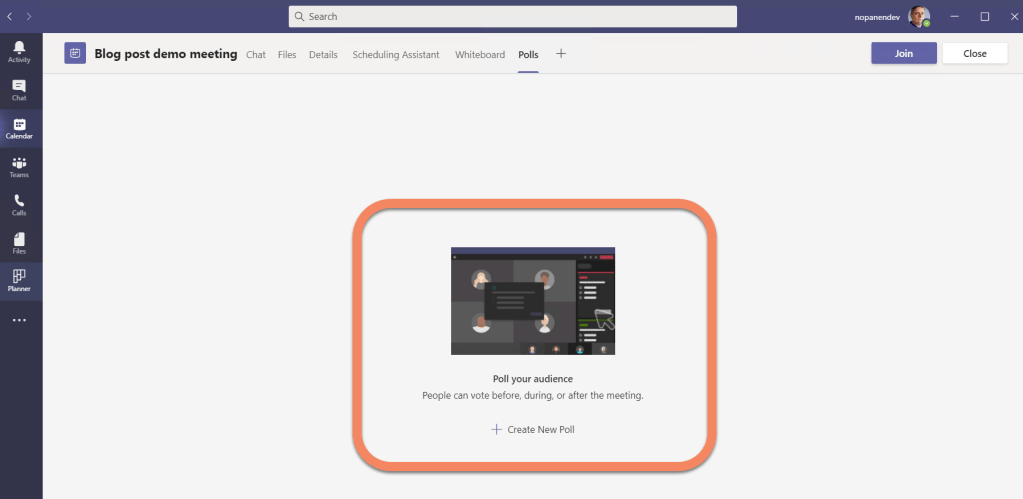
Task: Open the user profile avatar menu
Action: click(918, 17)
